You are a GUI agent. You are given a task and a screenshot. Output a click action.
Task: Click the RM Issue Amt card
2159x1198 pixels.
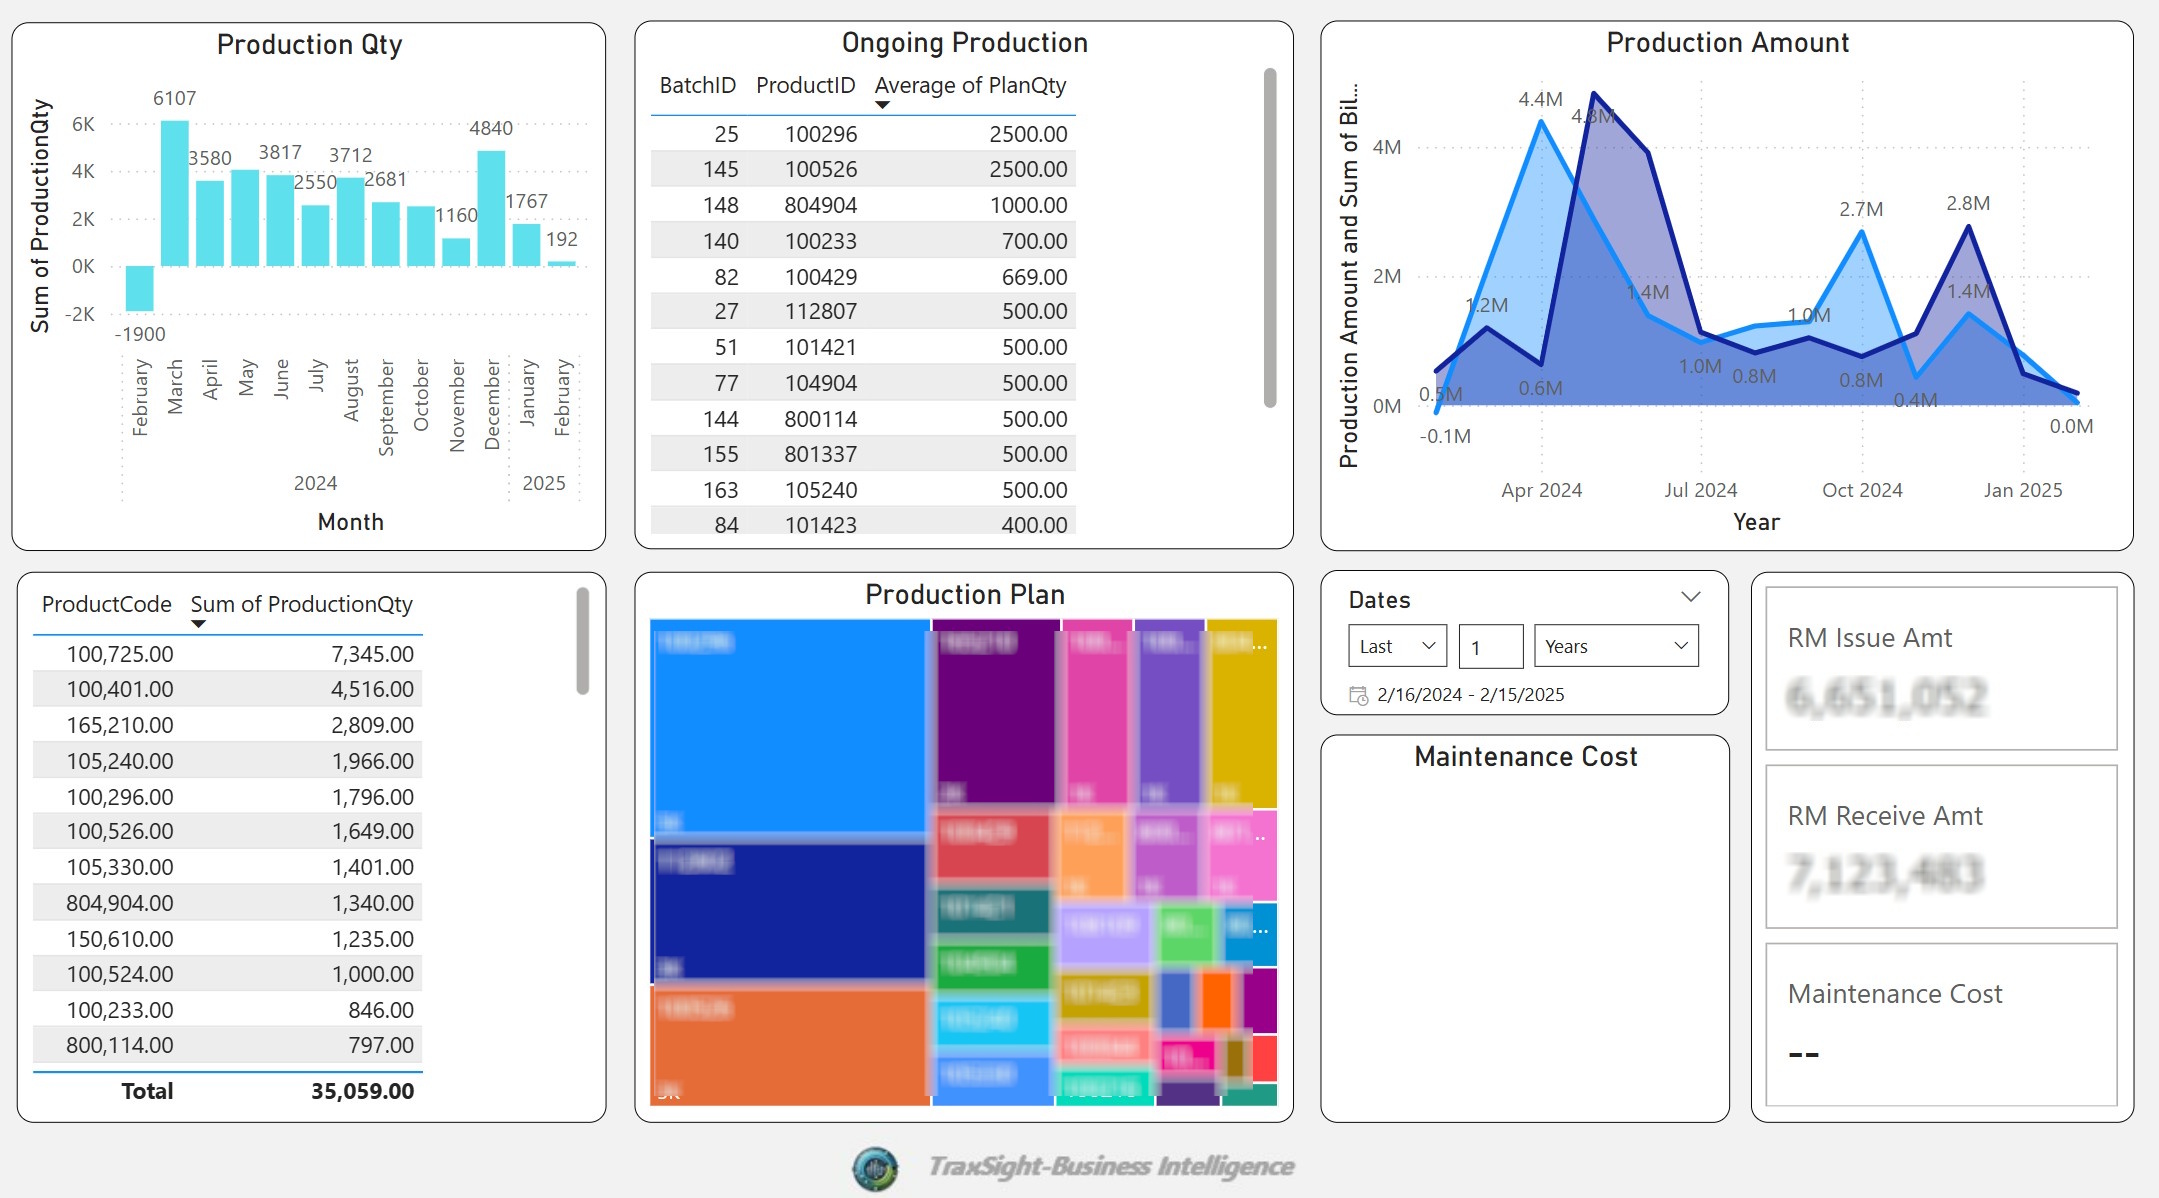click(1940, 668)
